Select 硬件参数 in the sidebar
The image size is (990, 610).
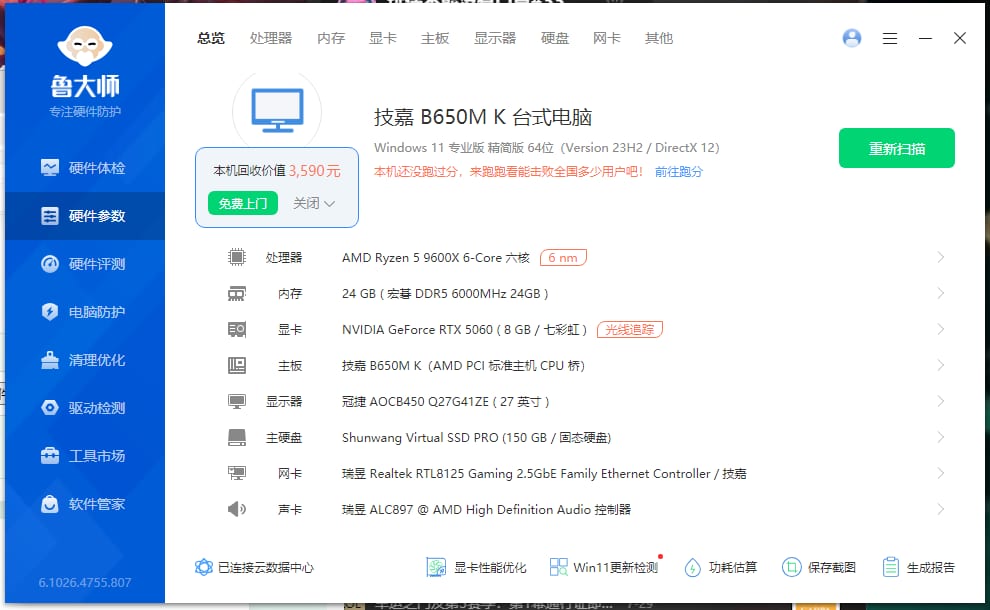coord(84,216)
